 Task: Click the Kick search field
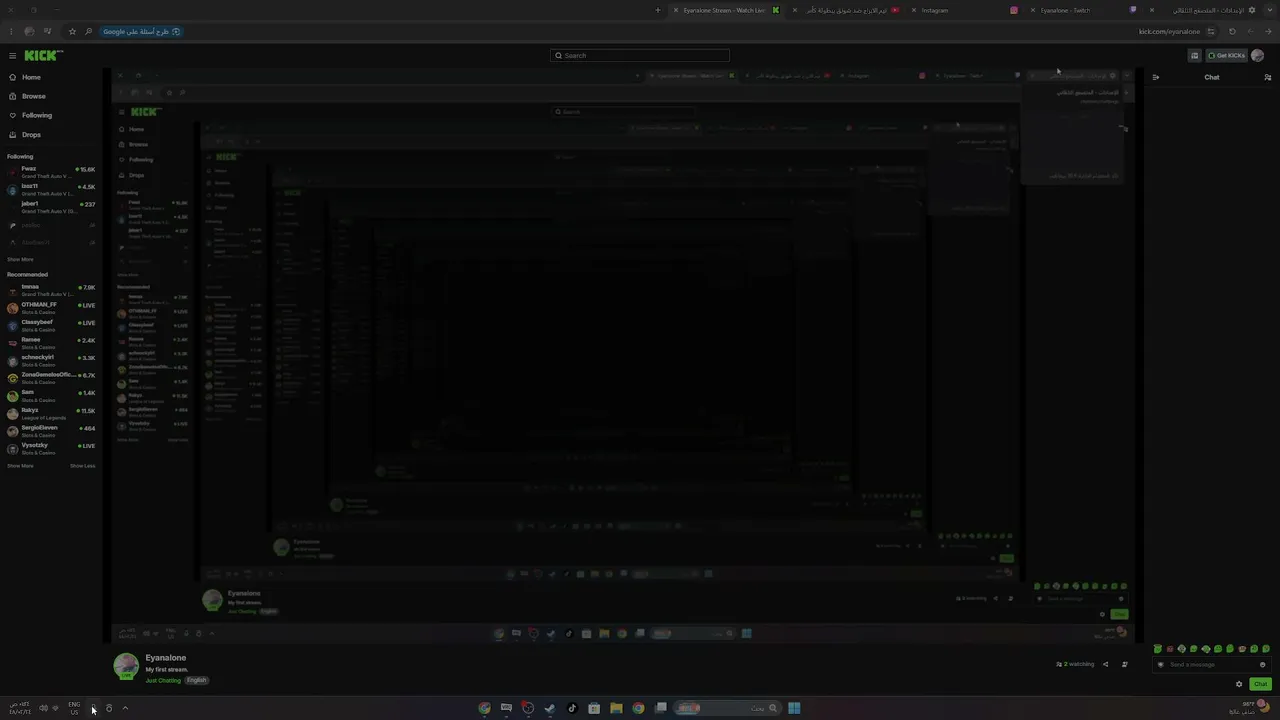click(640, 56)
